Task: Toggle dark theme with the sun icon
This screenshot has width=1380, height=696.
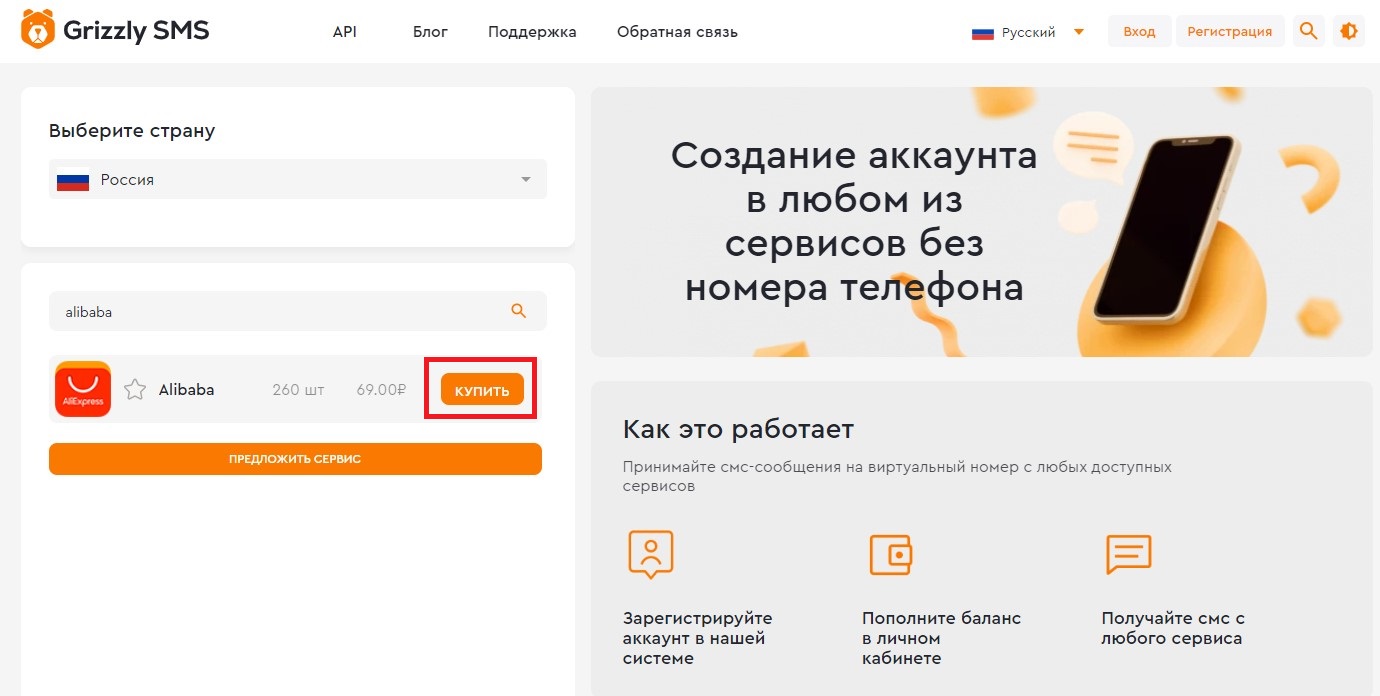Action: point(1348,31)
